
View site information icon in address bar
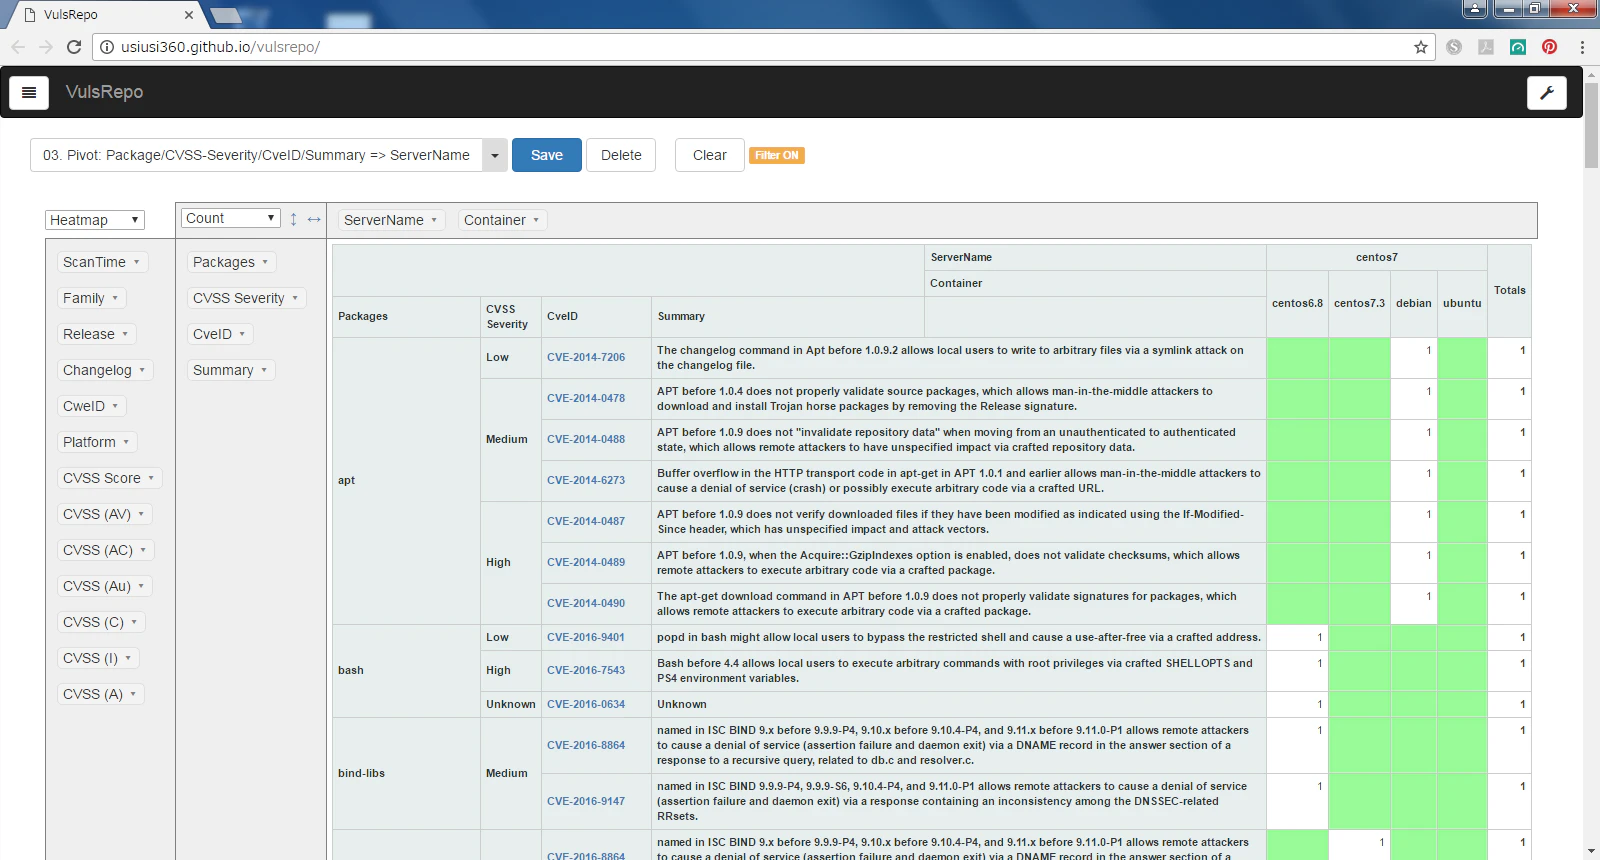(107, 47)
